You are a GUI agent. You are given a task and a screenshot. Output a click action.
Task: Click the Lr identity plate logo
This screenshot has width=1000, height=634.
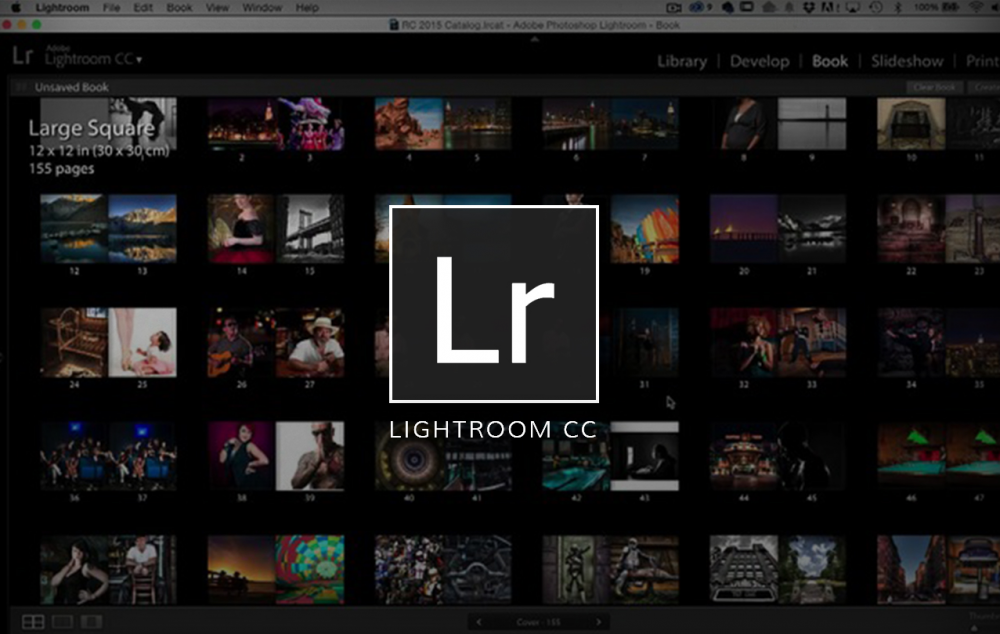click(22, 56)
